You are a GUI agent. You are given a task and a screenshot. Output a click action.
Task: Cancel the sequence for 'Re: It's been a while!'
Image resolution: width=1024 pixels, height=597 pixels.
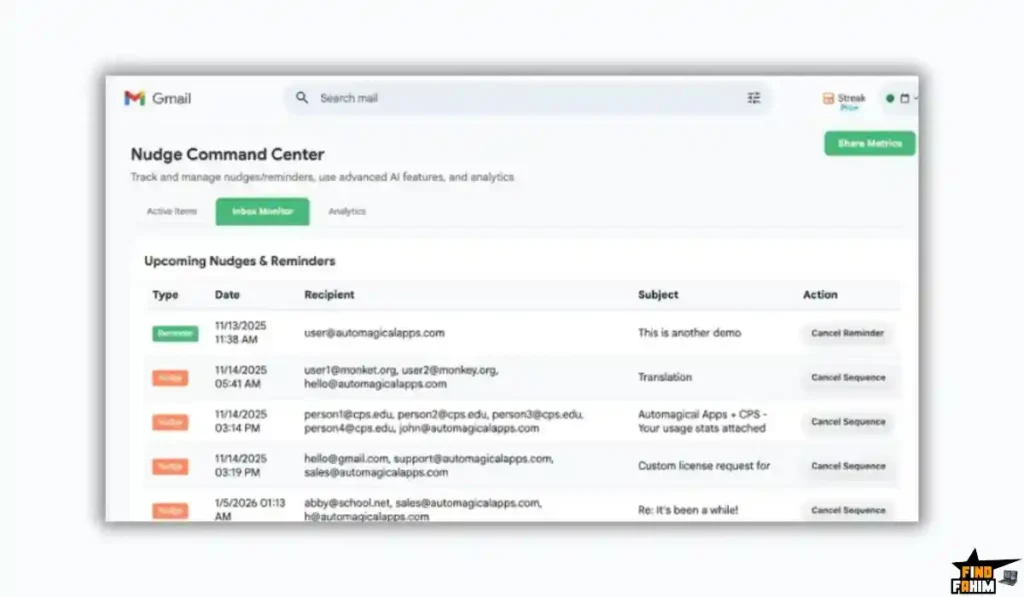(848, 510)
